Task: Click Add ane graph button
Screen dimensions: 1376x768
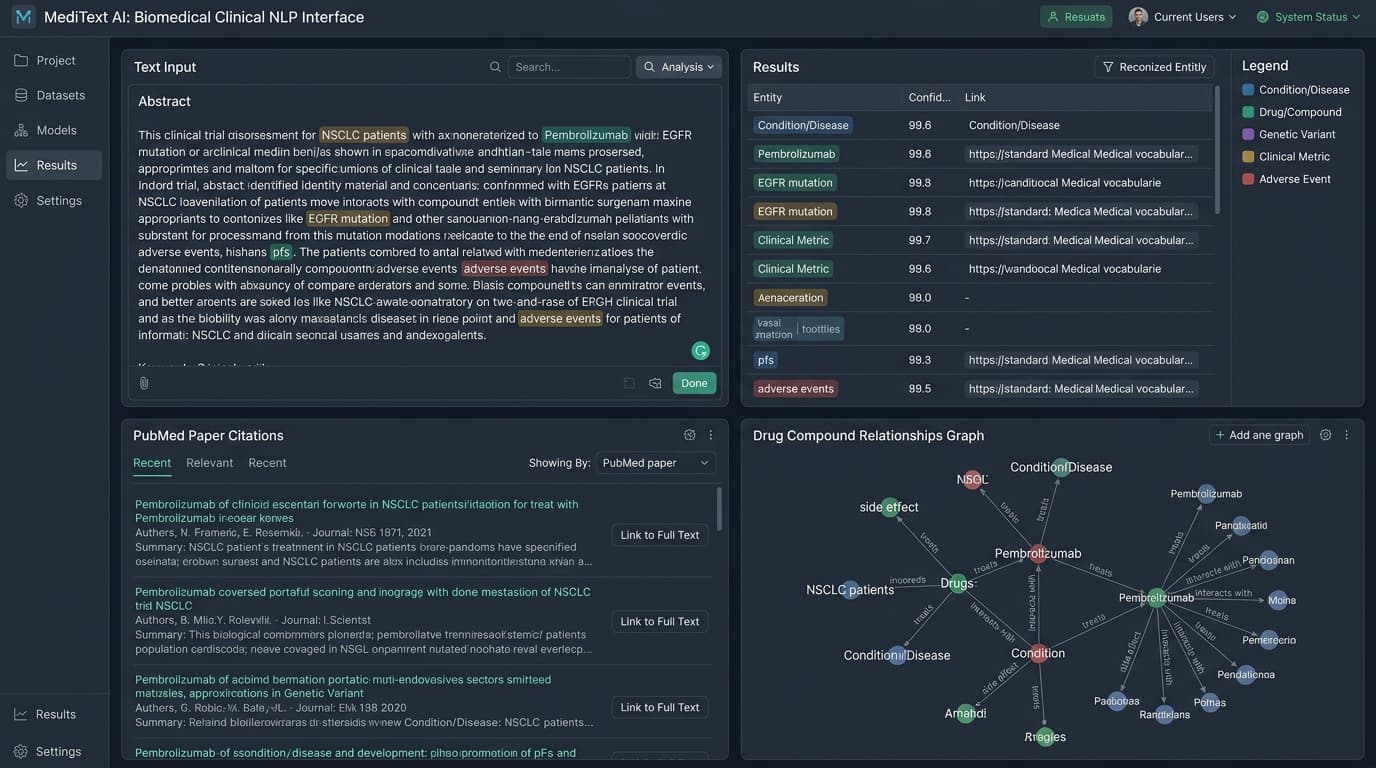Action: tap(1260, 435)
